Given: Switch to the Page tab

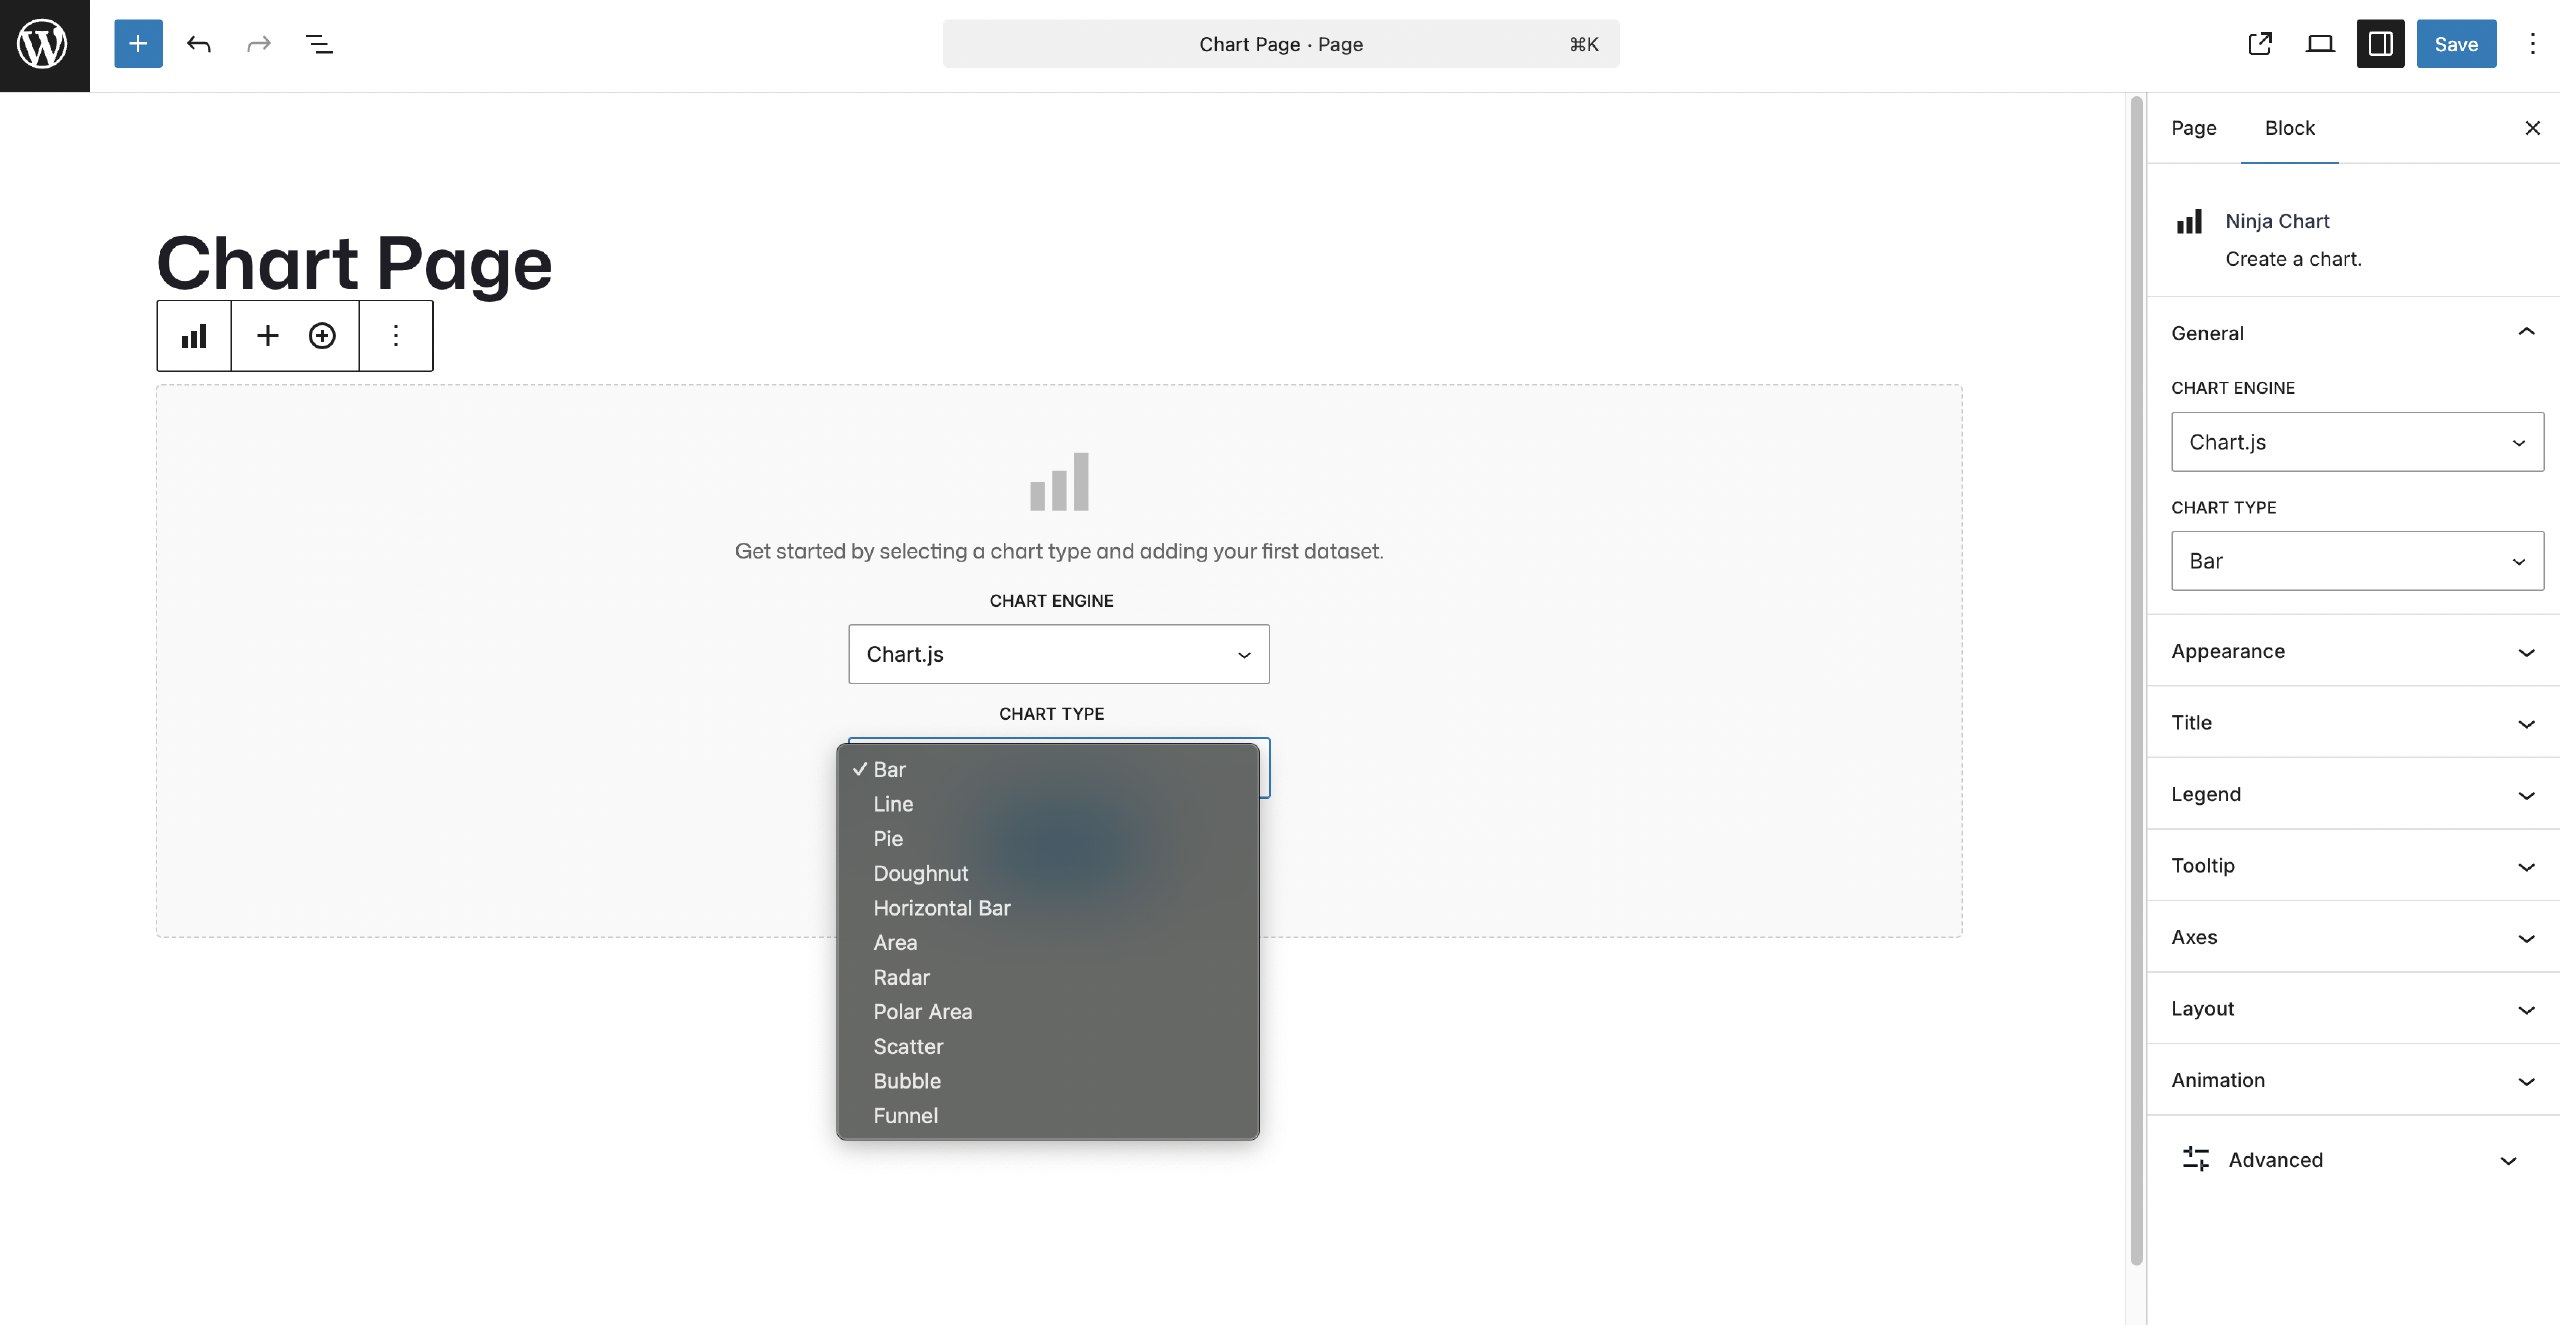Looking at the screenshot, I should click(x=2194, y=128).
